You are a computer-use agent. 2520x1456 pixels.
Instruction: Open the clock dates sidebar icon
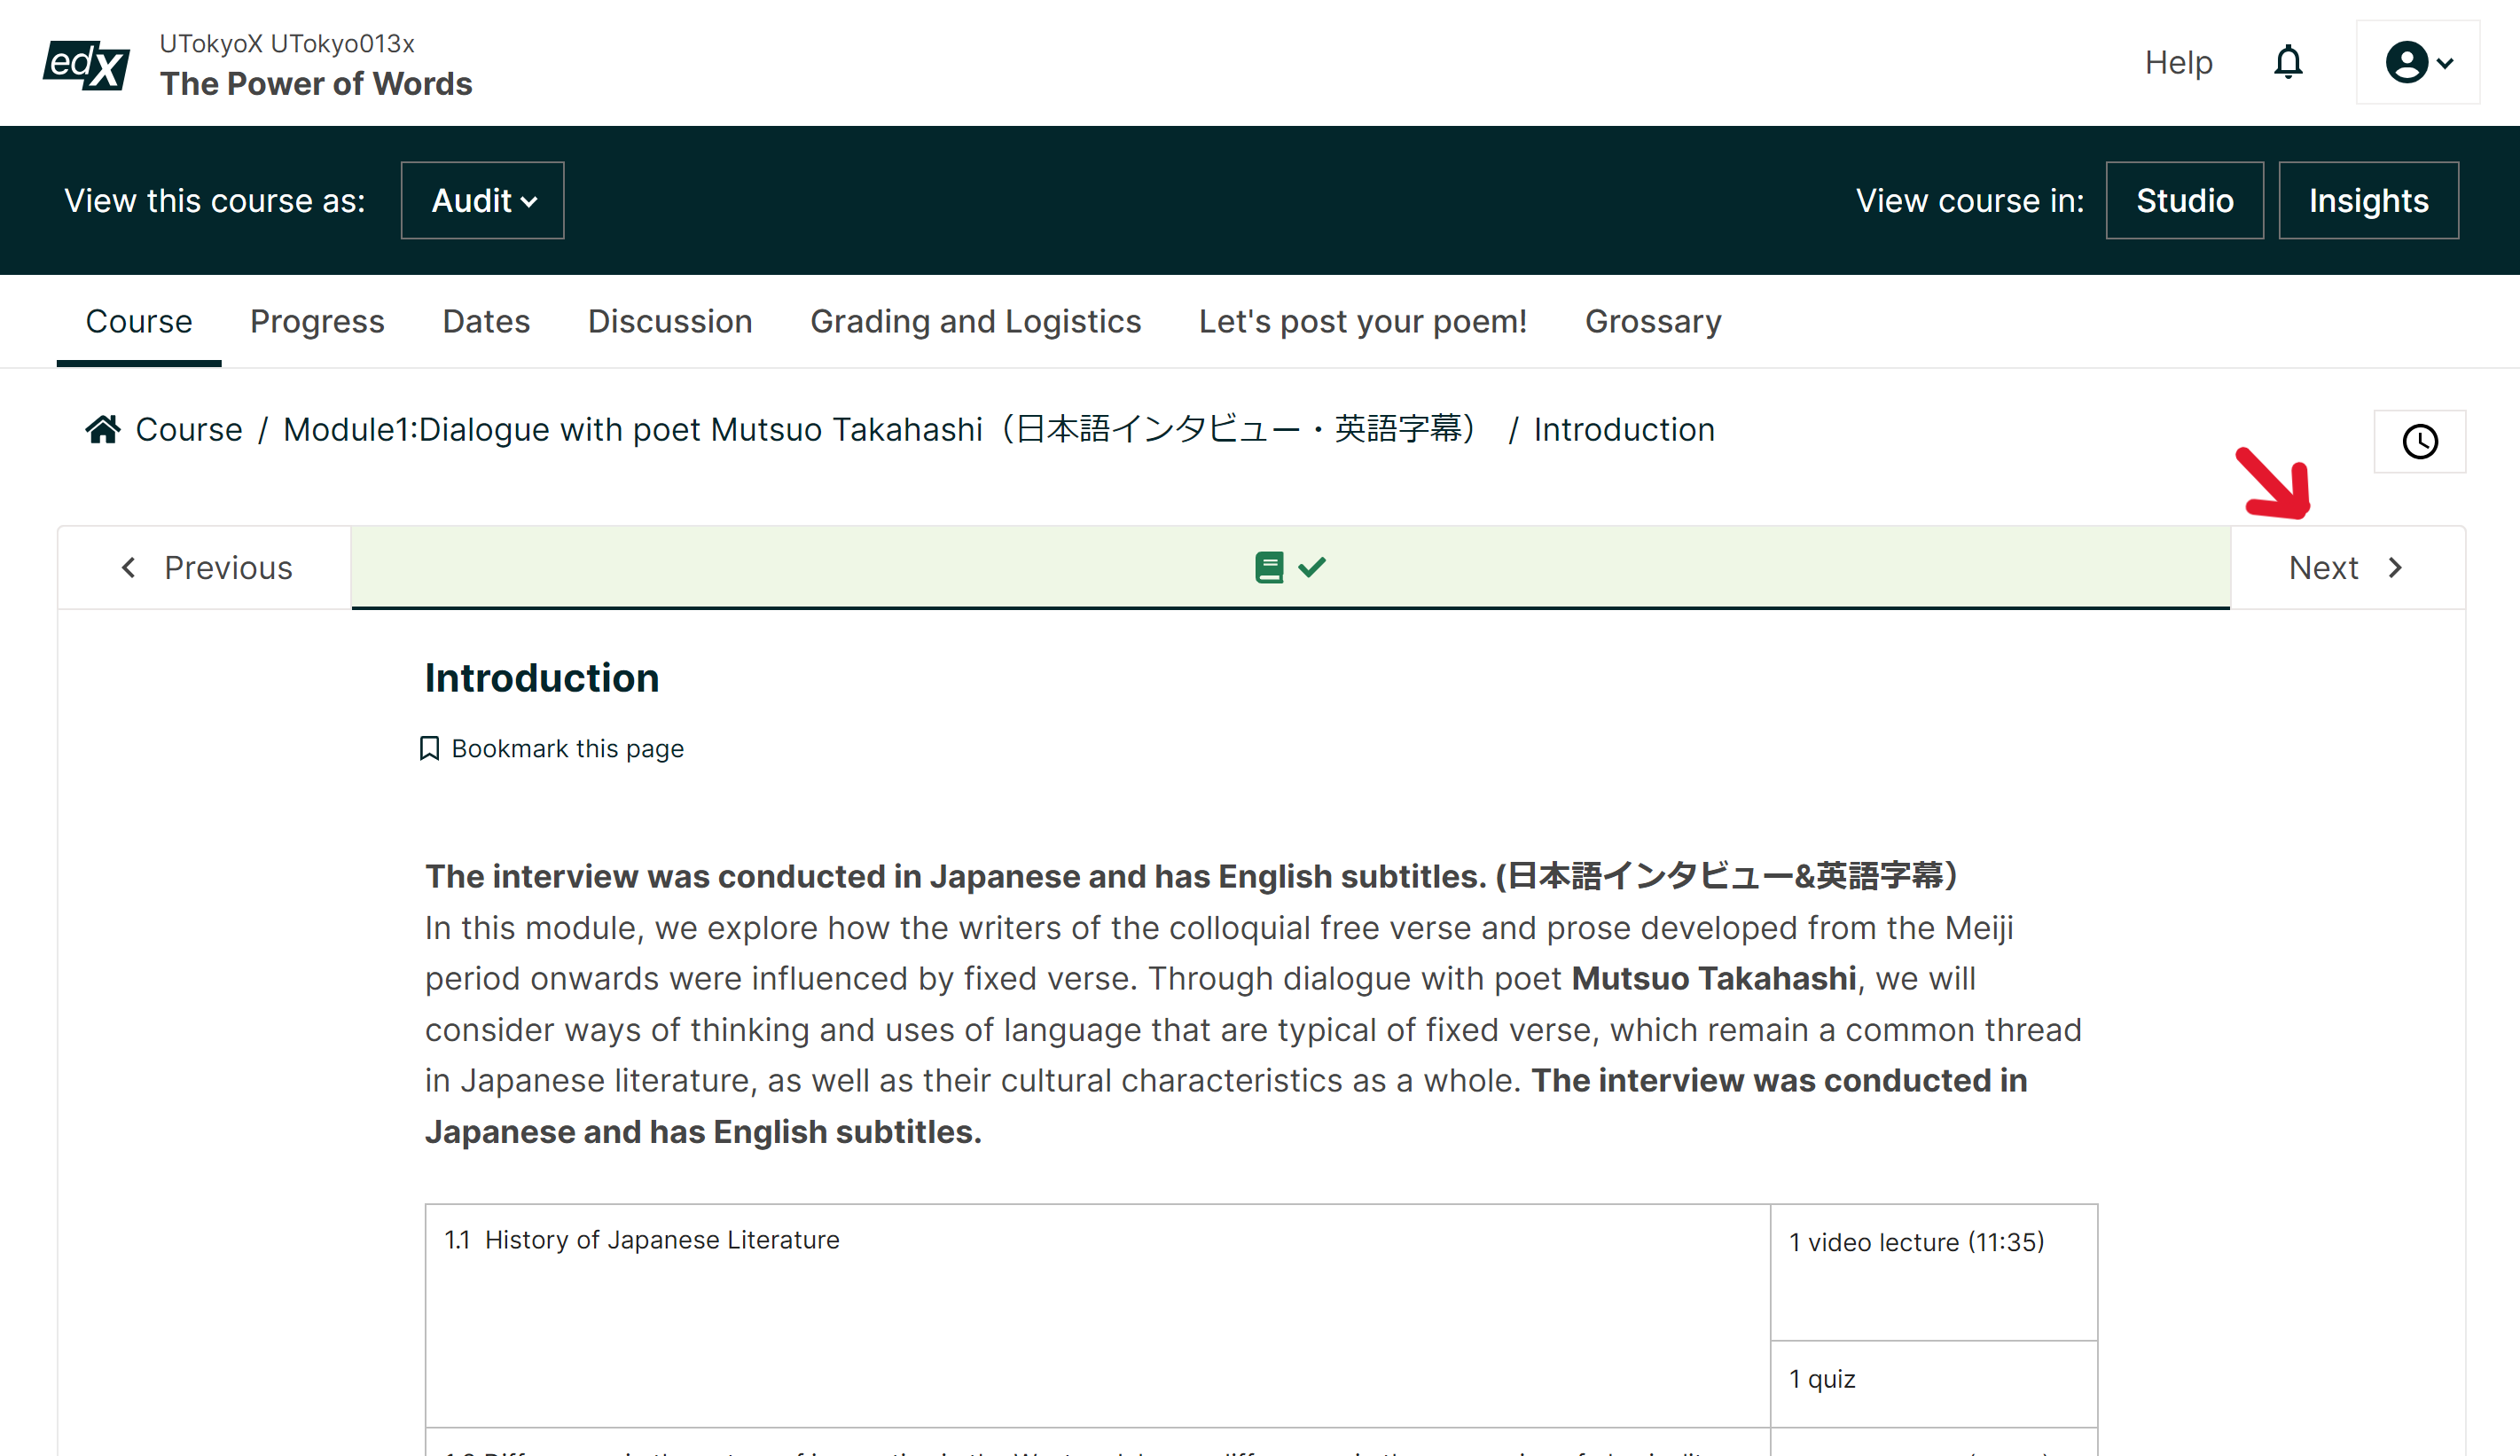[2419, 441]
